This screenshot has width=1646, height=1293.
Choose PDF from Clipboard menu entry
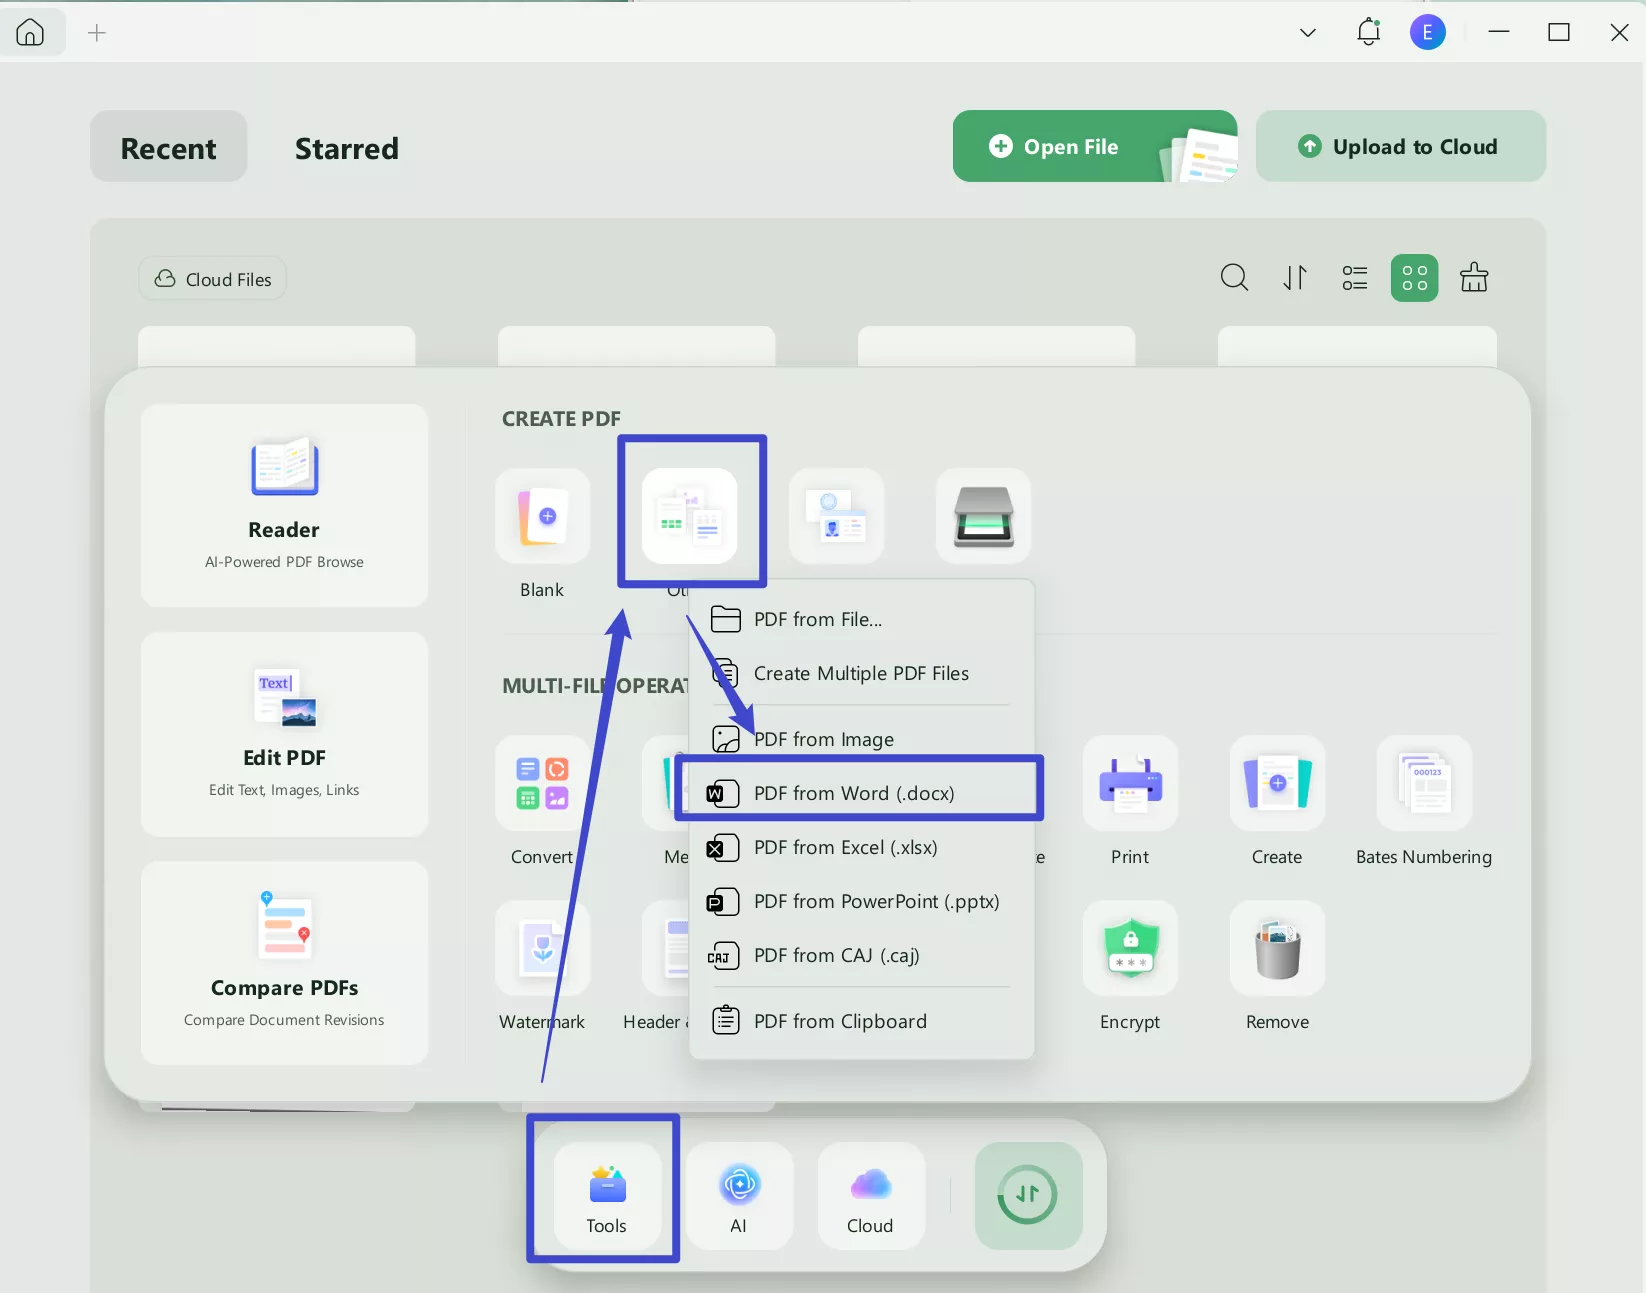(840, 1021)
